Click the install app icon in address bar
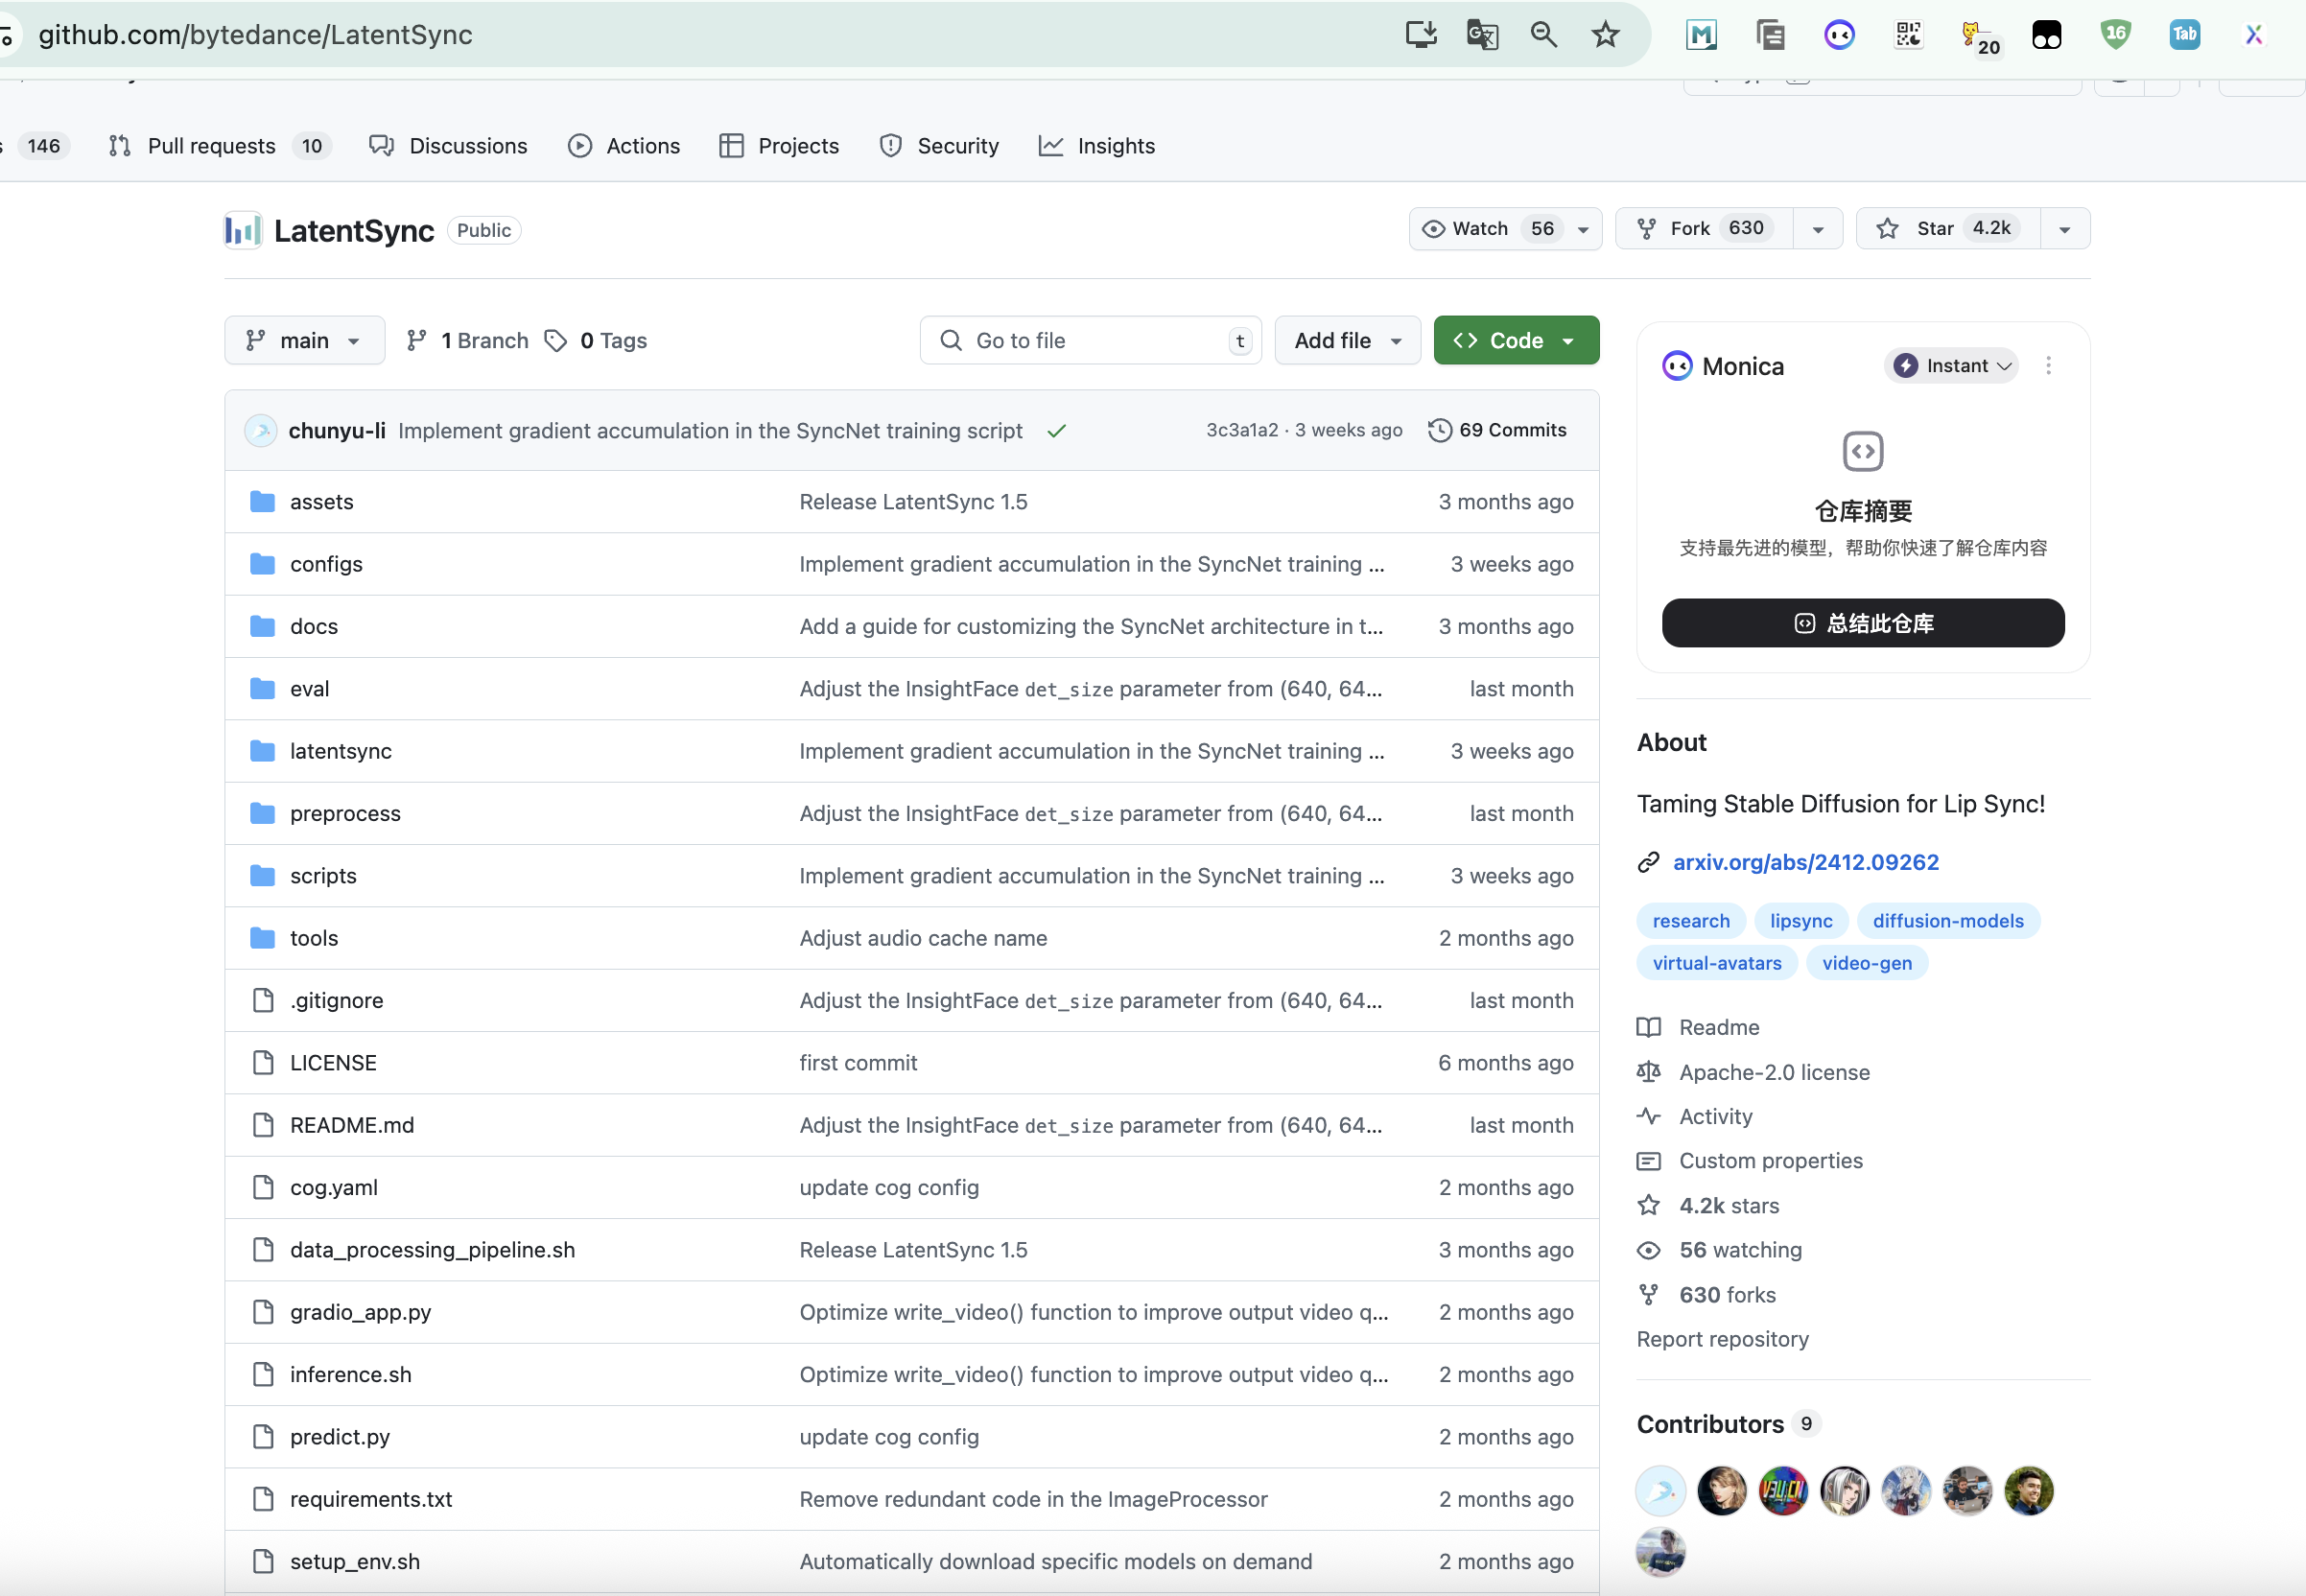The height and width of the screenshot is (1596, 2306). click(x=1420, y=35)
